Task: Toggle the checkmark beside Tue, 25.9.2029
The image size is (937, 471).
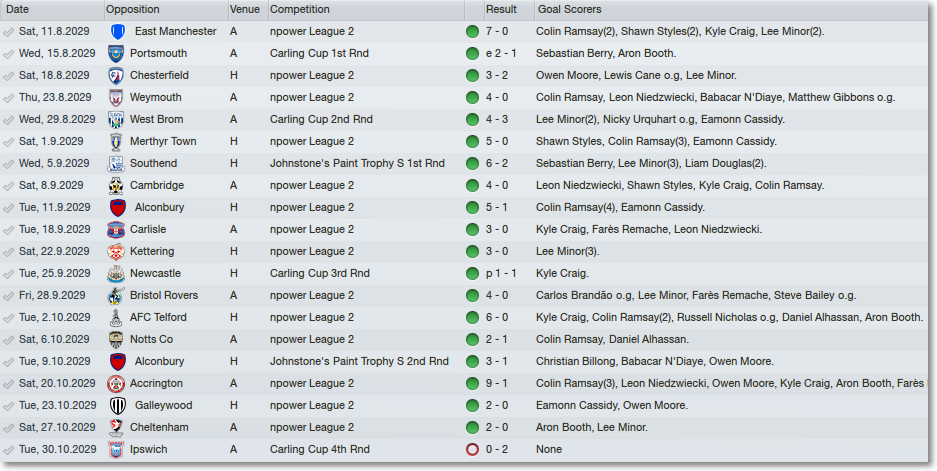Action: 8,274
